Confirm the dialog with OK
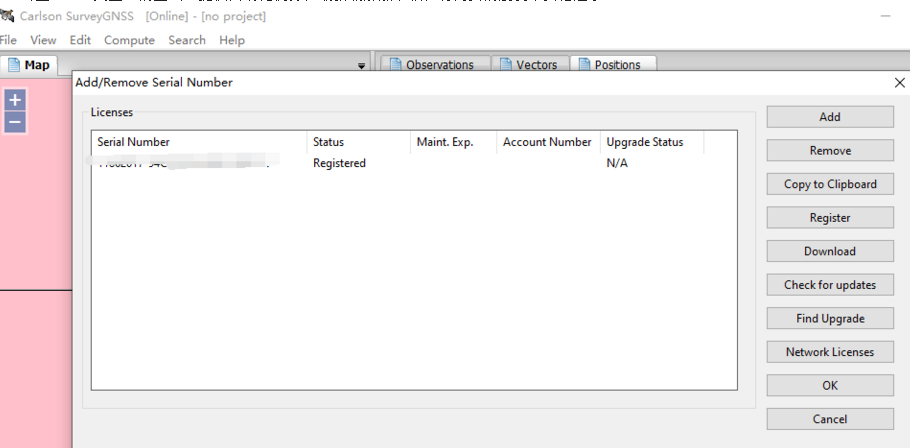This screenshot has width=910, height=448. [830, 385]
